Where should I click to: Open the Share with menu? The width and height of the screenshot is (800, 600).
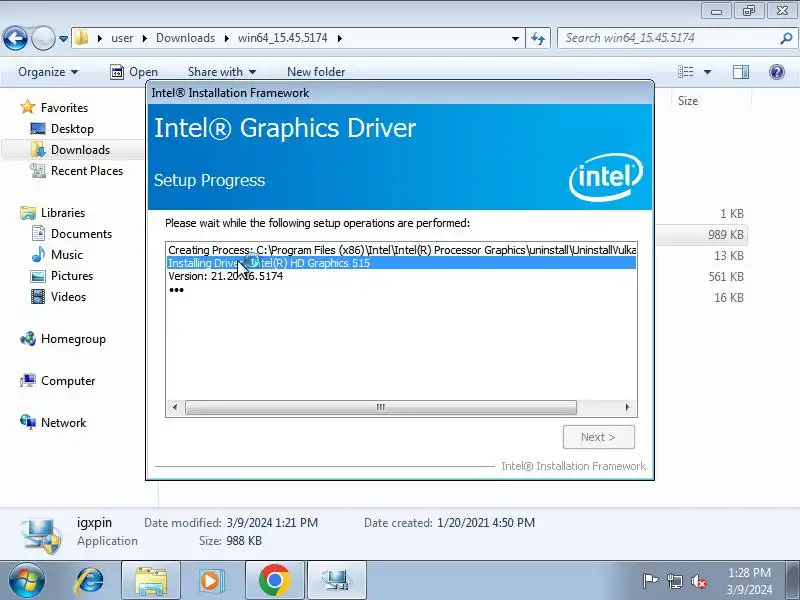coord(221,72)
